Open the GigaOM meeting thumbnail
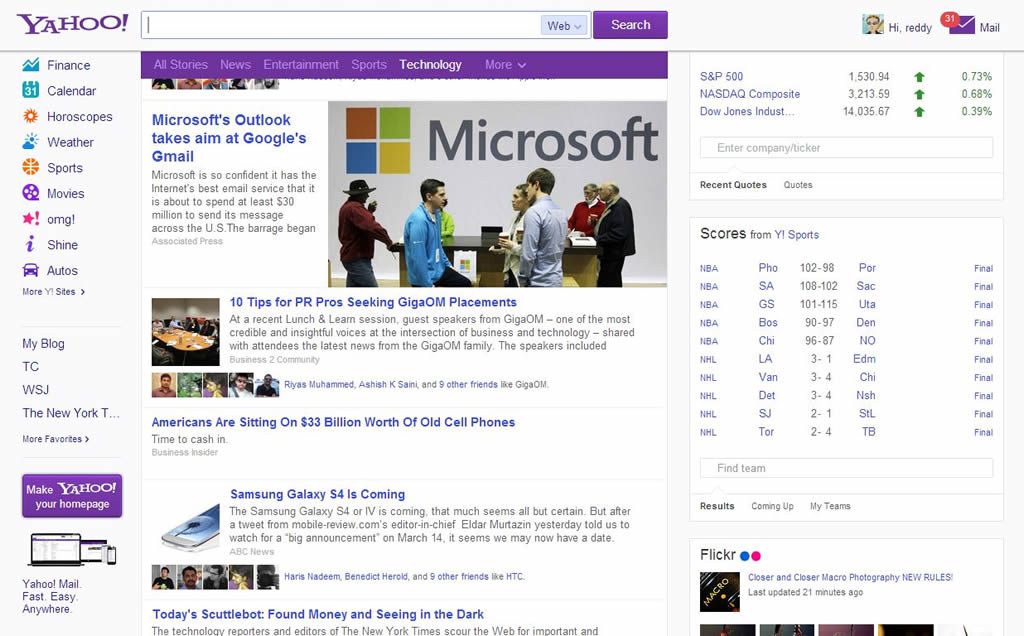This screenshot has width=1024, height=636. tap(185, 332)
